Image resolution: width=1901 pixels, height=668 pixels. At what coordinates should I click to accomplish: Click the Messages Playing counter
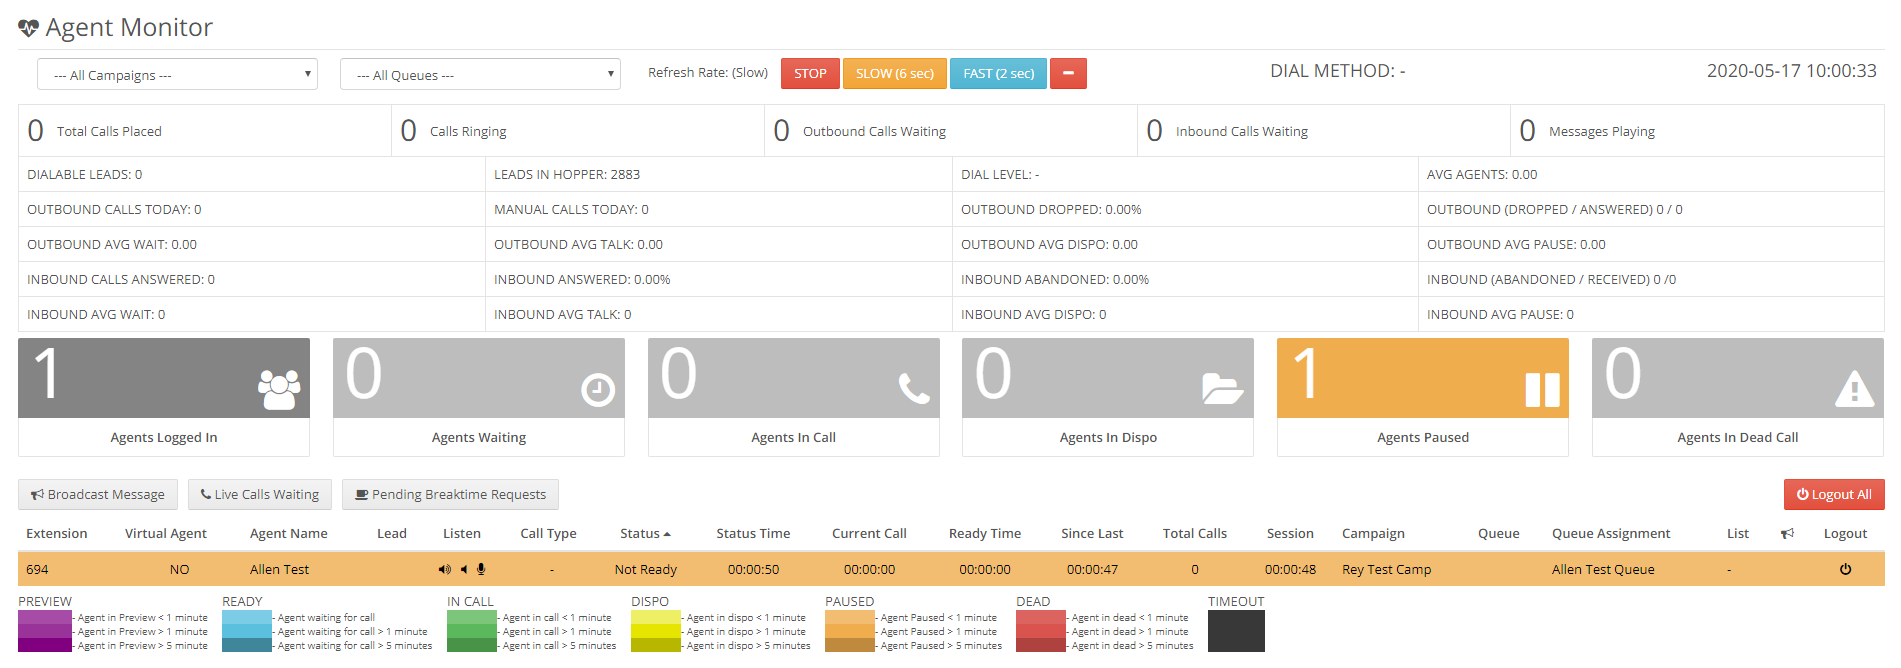click(x=1697, y=131)
